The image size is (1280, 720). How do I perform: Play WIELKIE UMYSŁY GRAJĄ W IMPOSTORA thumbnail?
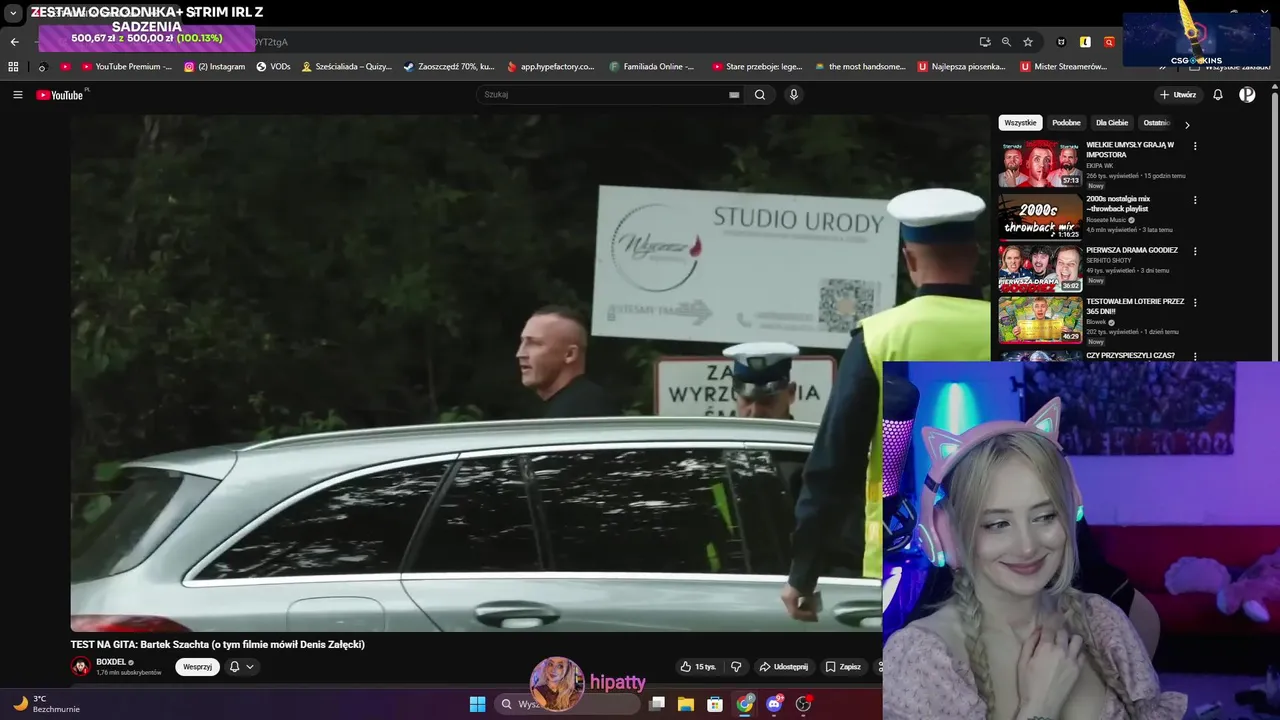point(1040,164)
